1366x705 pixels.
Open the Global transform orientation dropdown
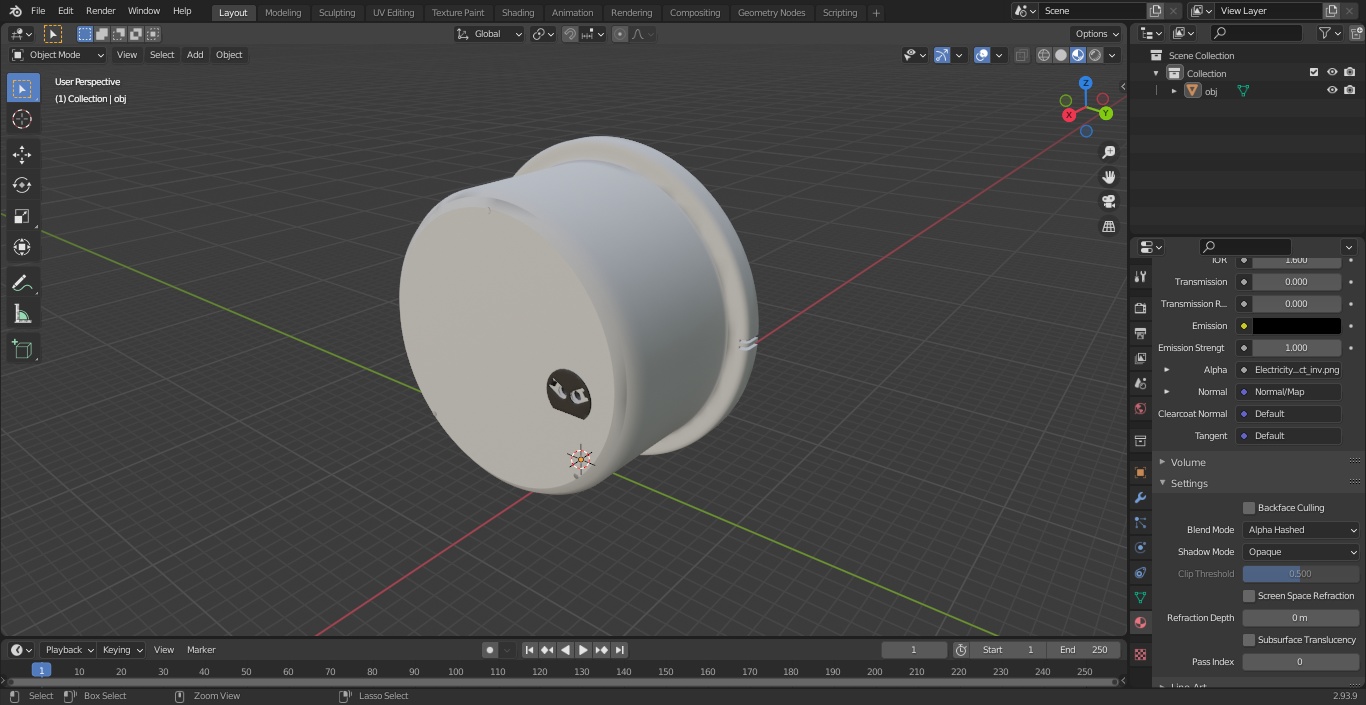point(489,34)
